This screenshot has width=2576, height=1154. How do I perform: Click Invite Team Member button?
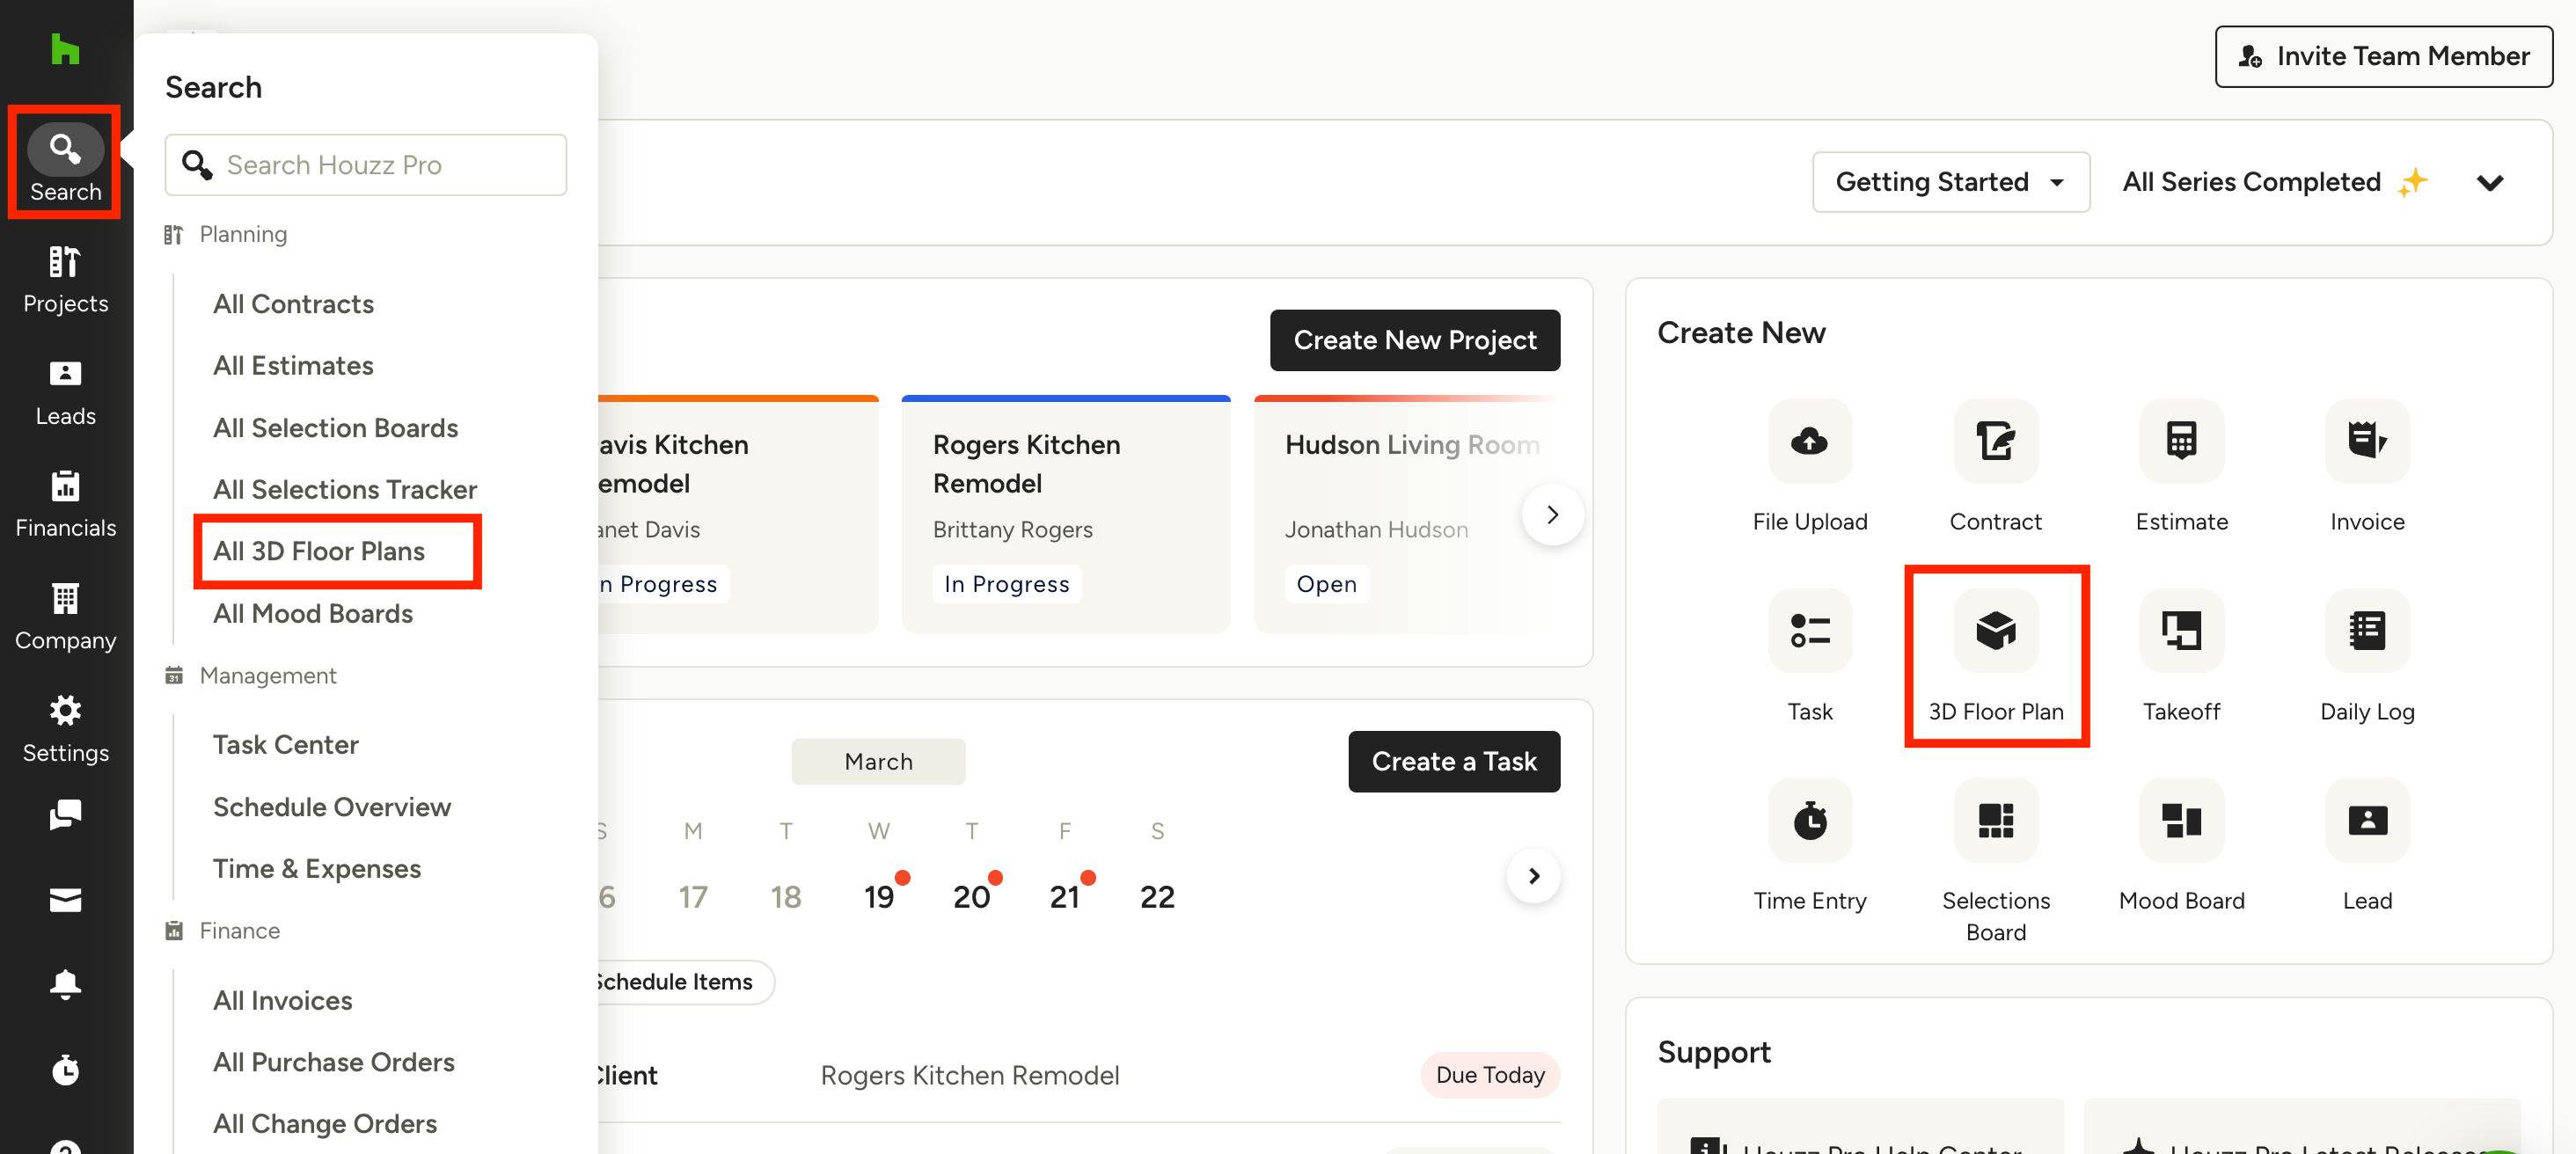(x=2383, y=57)
